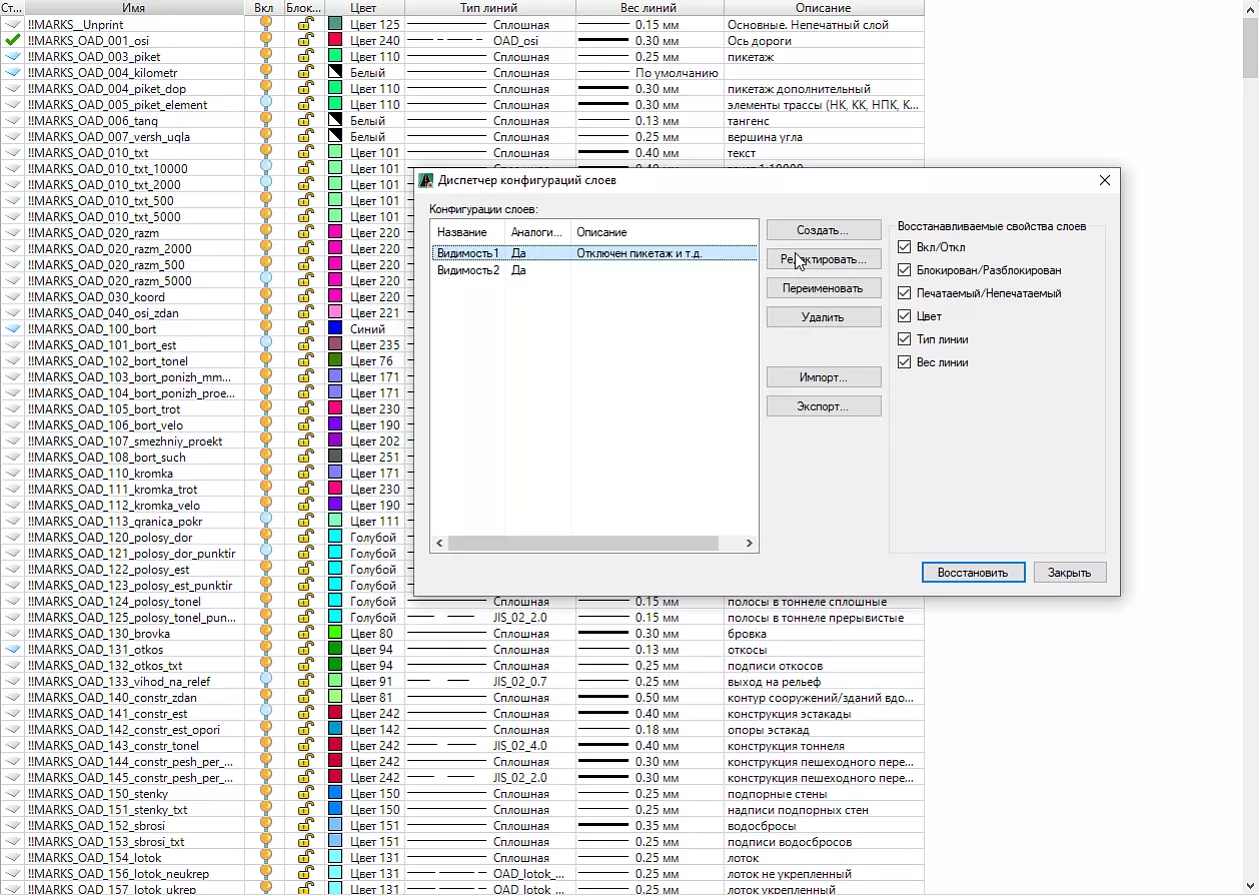Click the Экспорт... button
The height and width of the screenshot is (895, 1259).
click(x=823, y=407)
